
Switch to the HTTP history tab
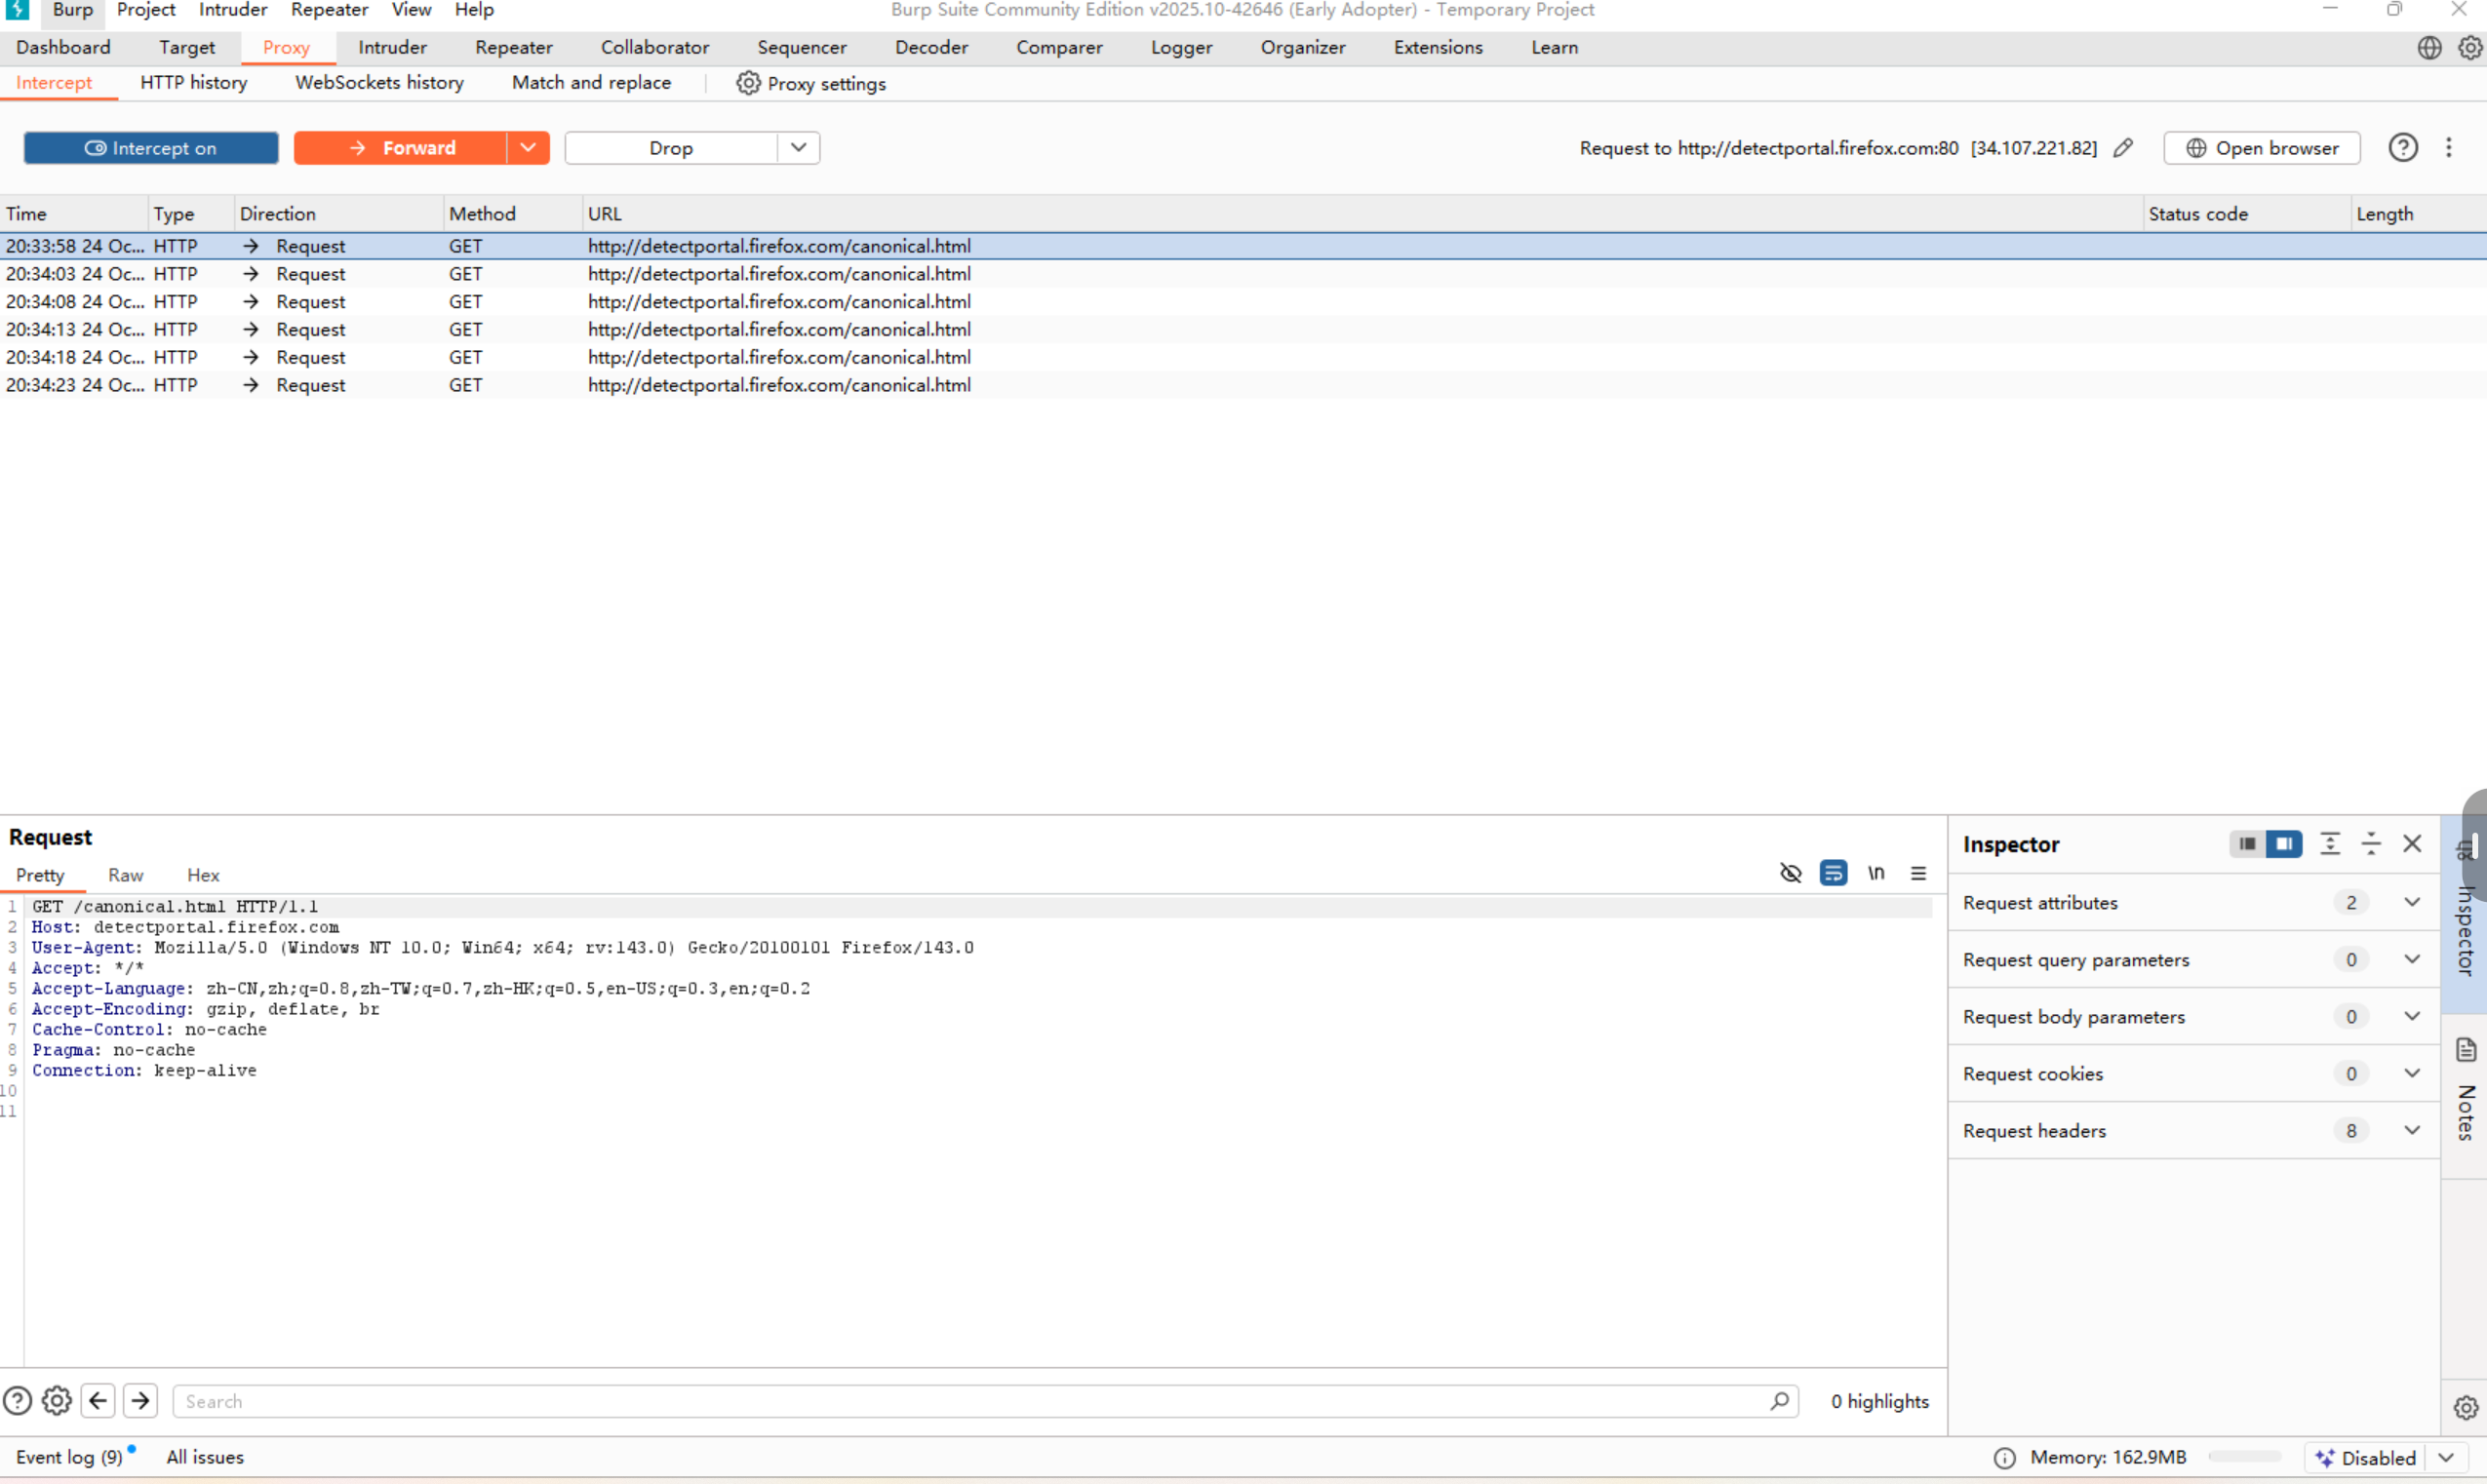point(193,83)
